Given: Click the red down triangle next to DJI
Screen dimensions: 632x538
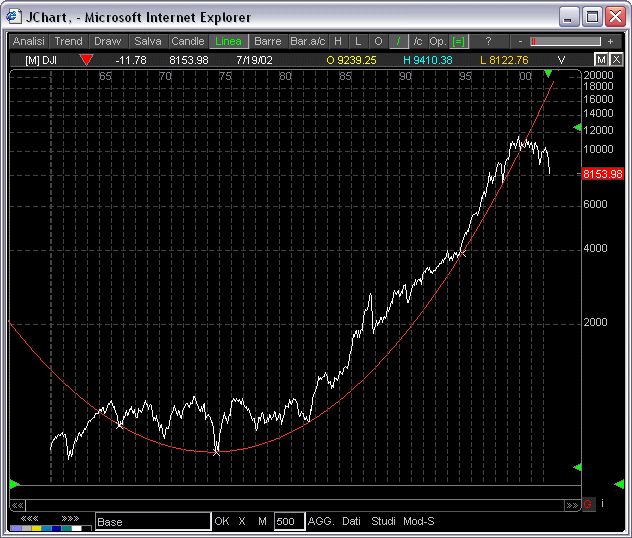Looking at the screenshot, I should pyautogui.click(x=86, y=60).
